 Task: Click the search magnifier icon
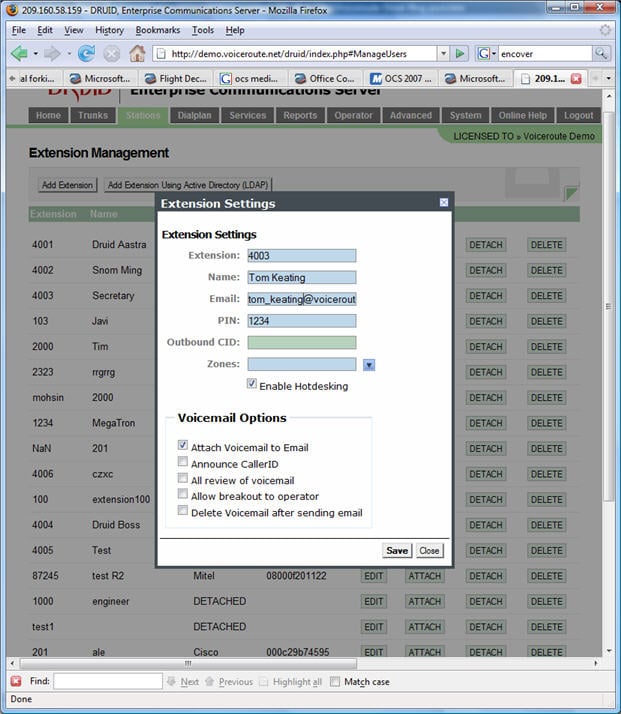coord(603,53)
